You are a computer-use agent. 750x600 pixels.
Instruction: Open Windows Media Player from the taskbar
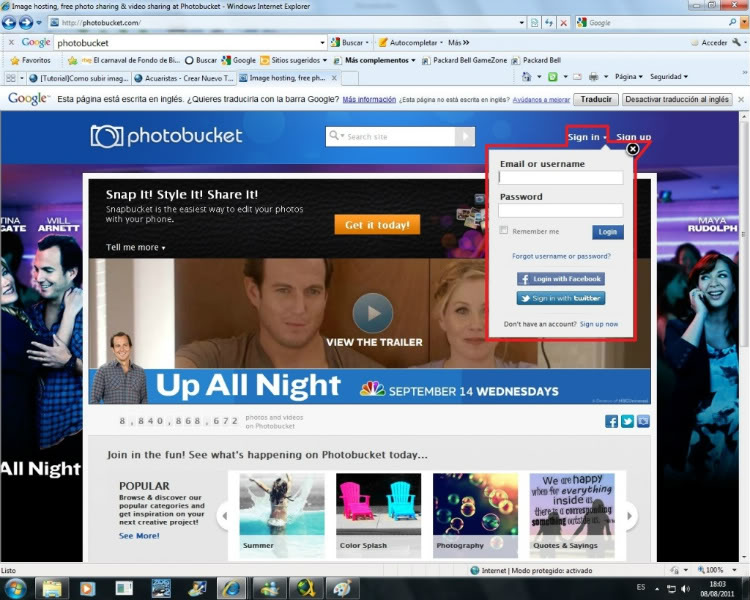(88, 589)
